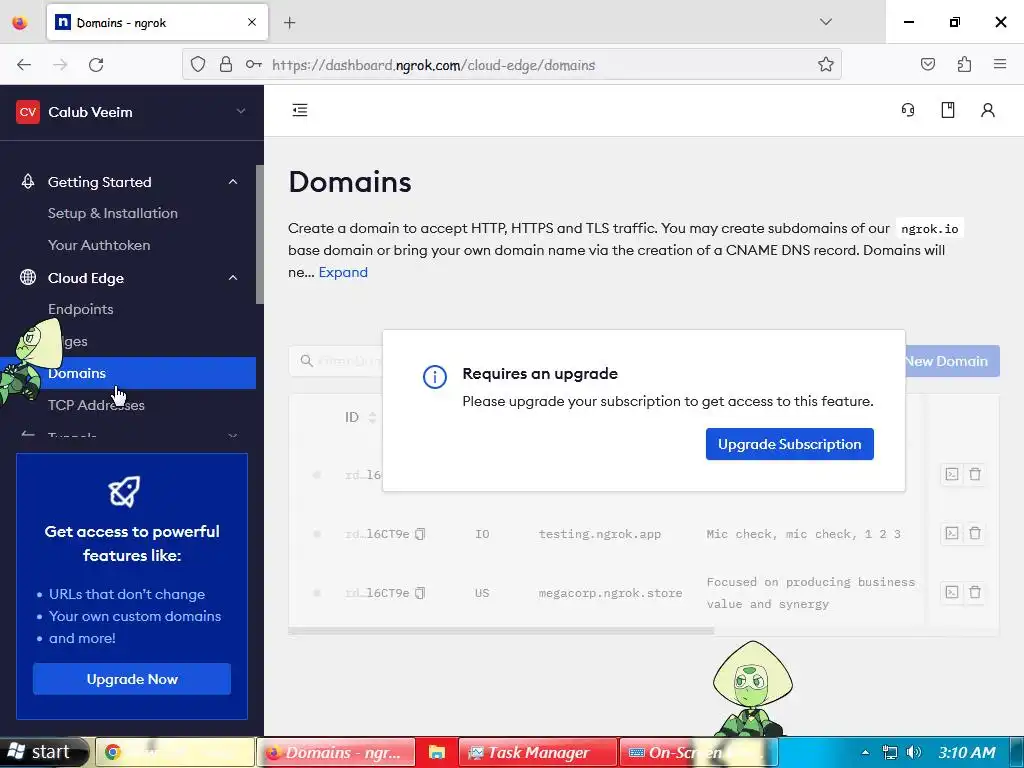Image resolution: width=1024 pixels, height=768 pixels.
Task: Click the testing.ngrok.app domain text
Action: click(599, 534)
